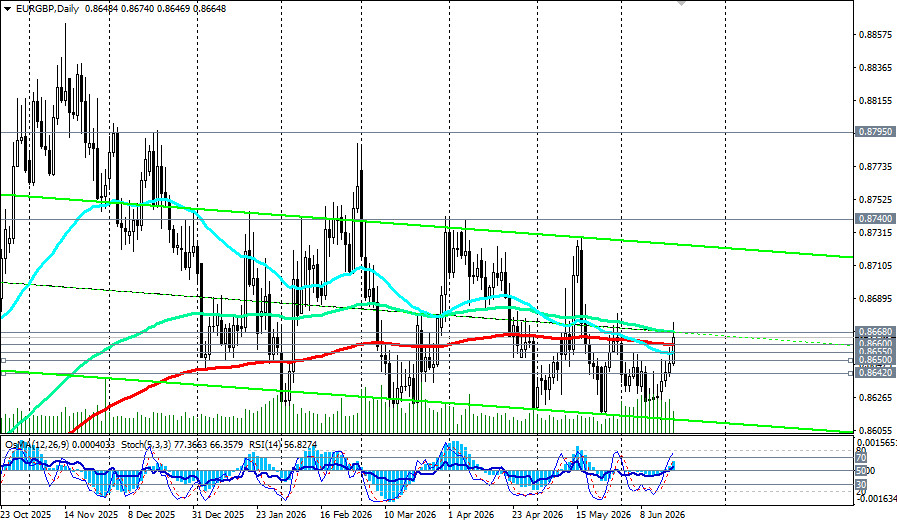Click the 31 Dec 2025 date label
Viewport: 897px width, 525px height.
click(218, 515)
